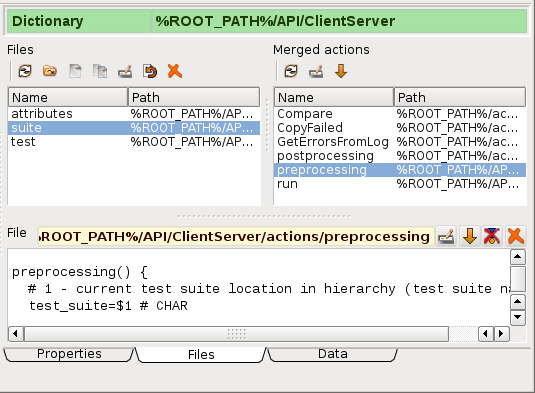Click the code editor horizontal scrollbar
The image size is (535, 393).
(x=236, y=334)
